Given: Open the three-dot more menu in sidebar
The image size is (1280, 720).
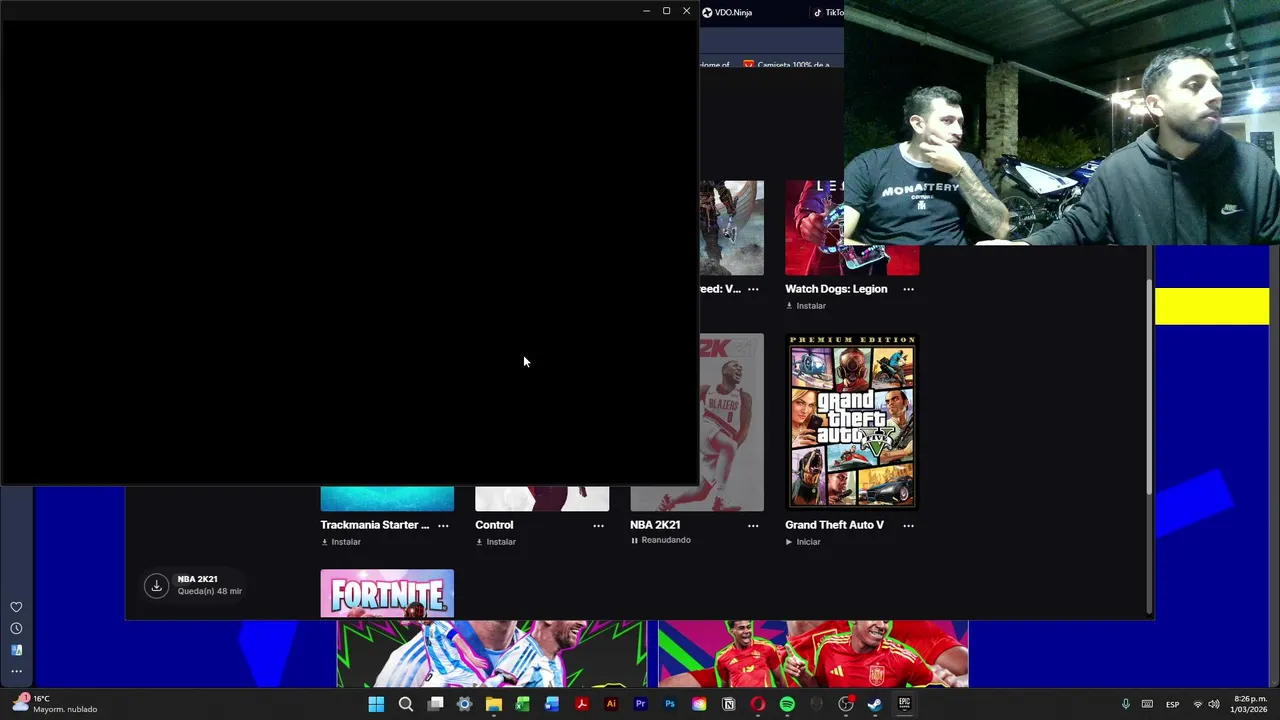Looking at the screenshot, I should click(x=16, y=671).
